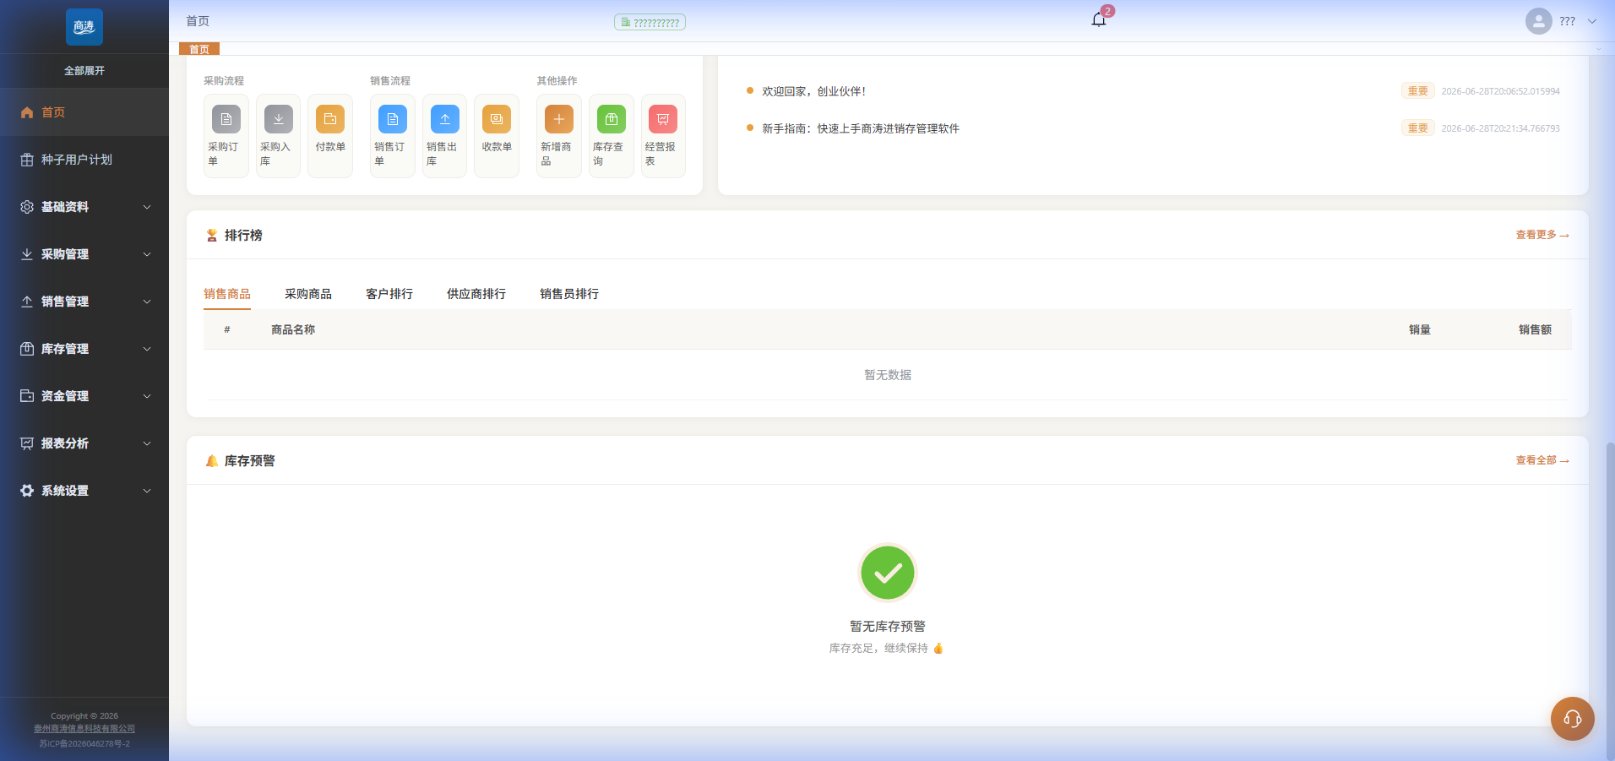Screen dimensions: 1615x761
Task: Click the 首页 page tab below the header
Action: (x=199, y=49)
